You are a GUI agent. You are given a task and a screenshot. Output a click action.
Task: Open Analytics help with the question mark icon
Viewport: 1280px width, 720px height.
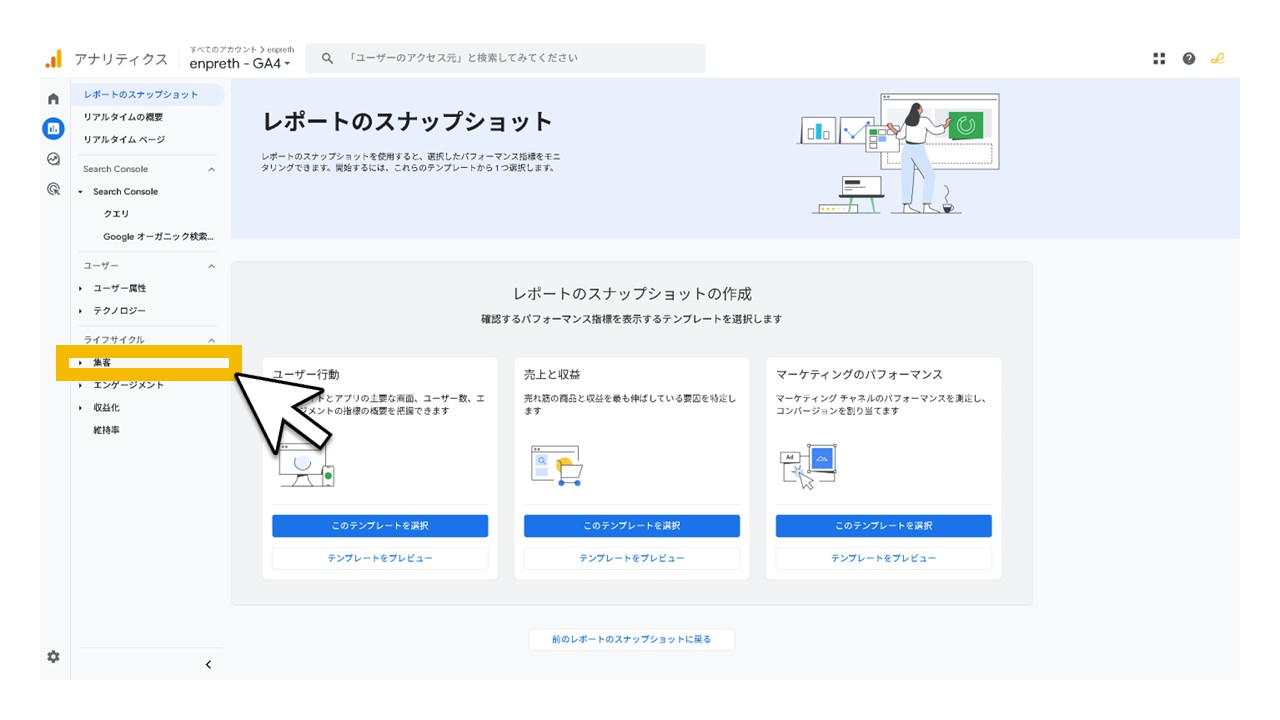1188,58
